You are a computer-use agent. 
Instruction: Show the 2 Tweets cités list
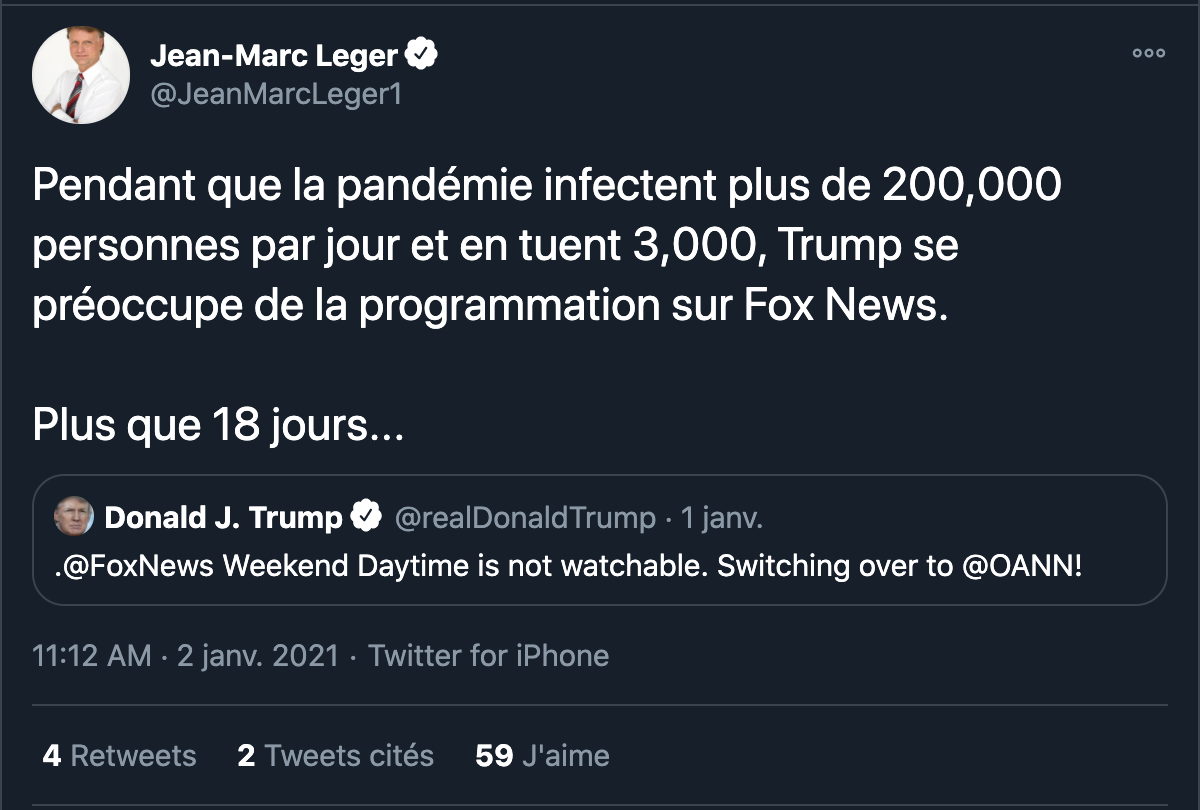point(335,755)
